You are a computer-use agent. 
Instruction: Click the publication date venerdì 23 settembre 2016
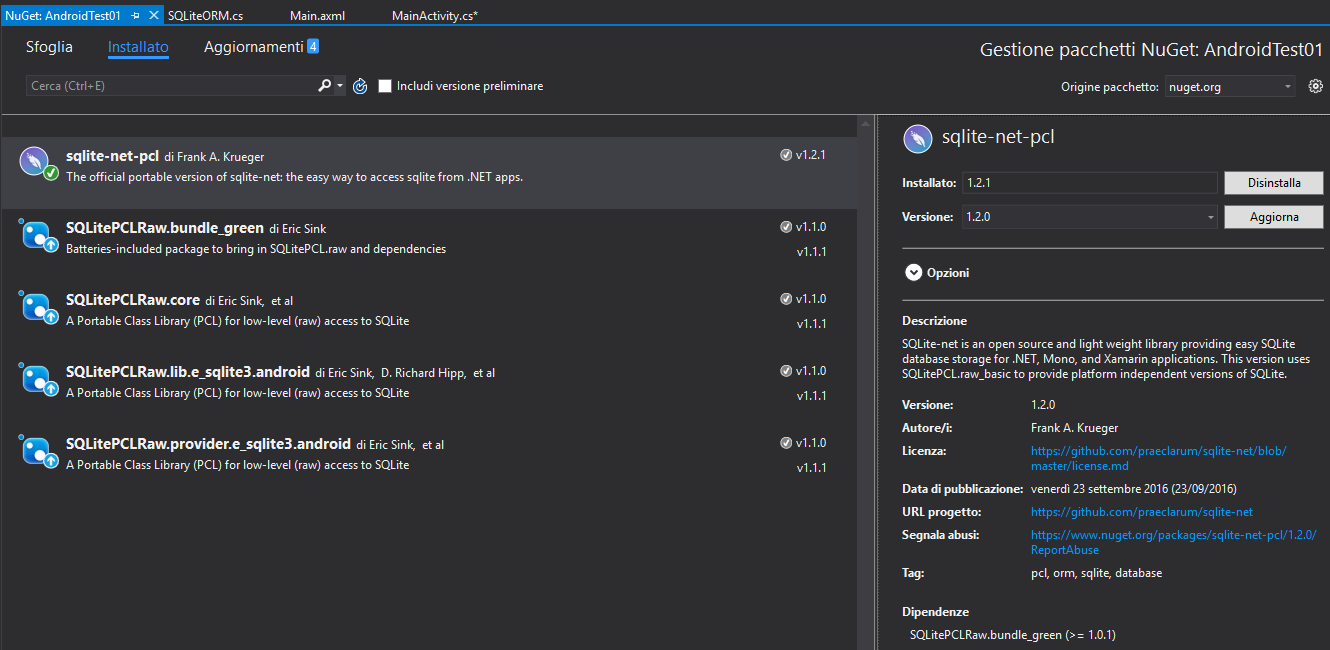(1134, 488)
